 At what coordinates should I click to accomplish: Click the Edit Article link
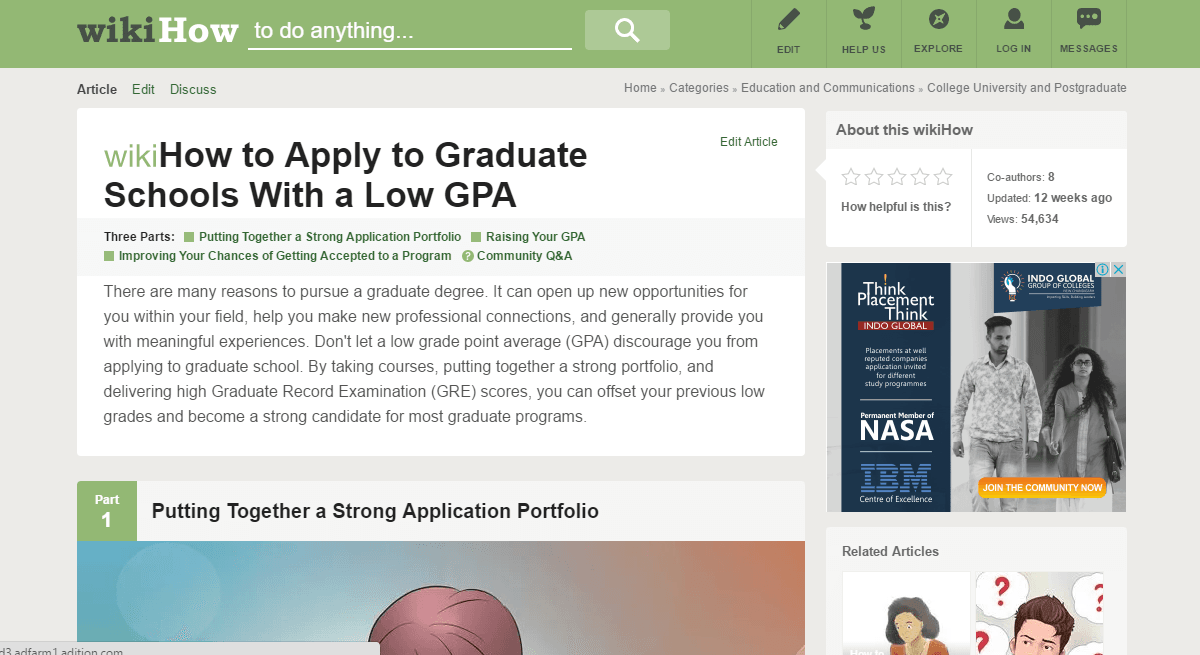point(748,142)
